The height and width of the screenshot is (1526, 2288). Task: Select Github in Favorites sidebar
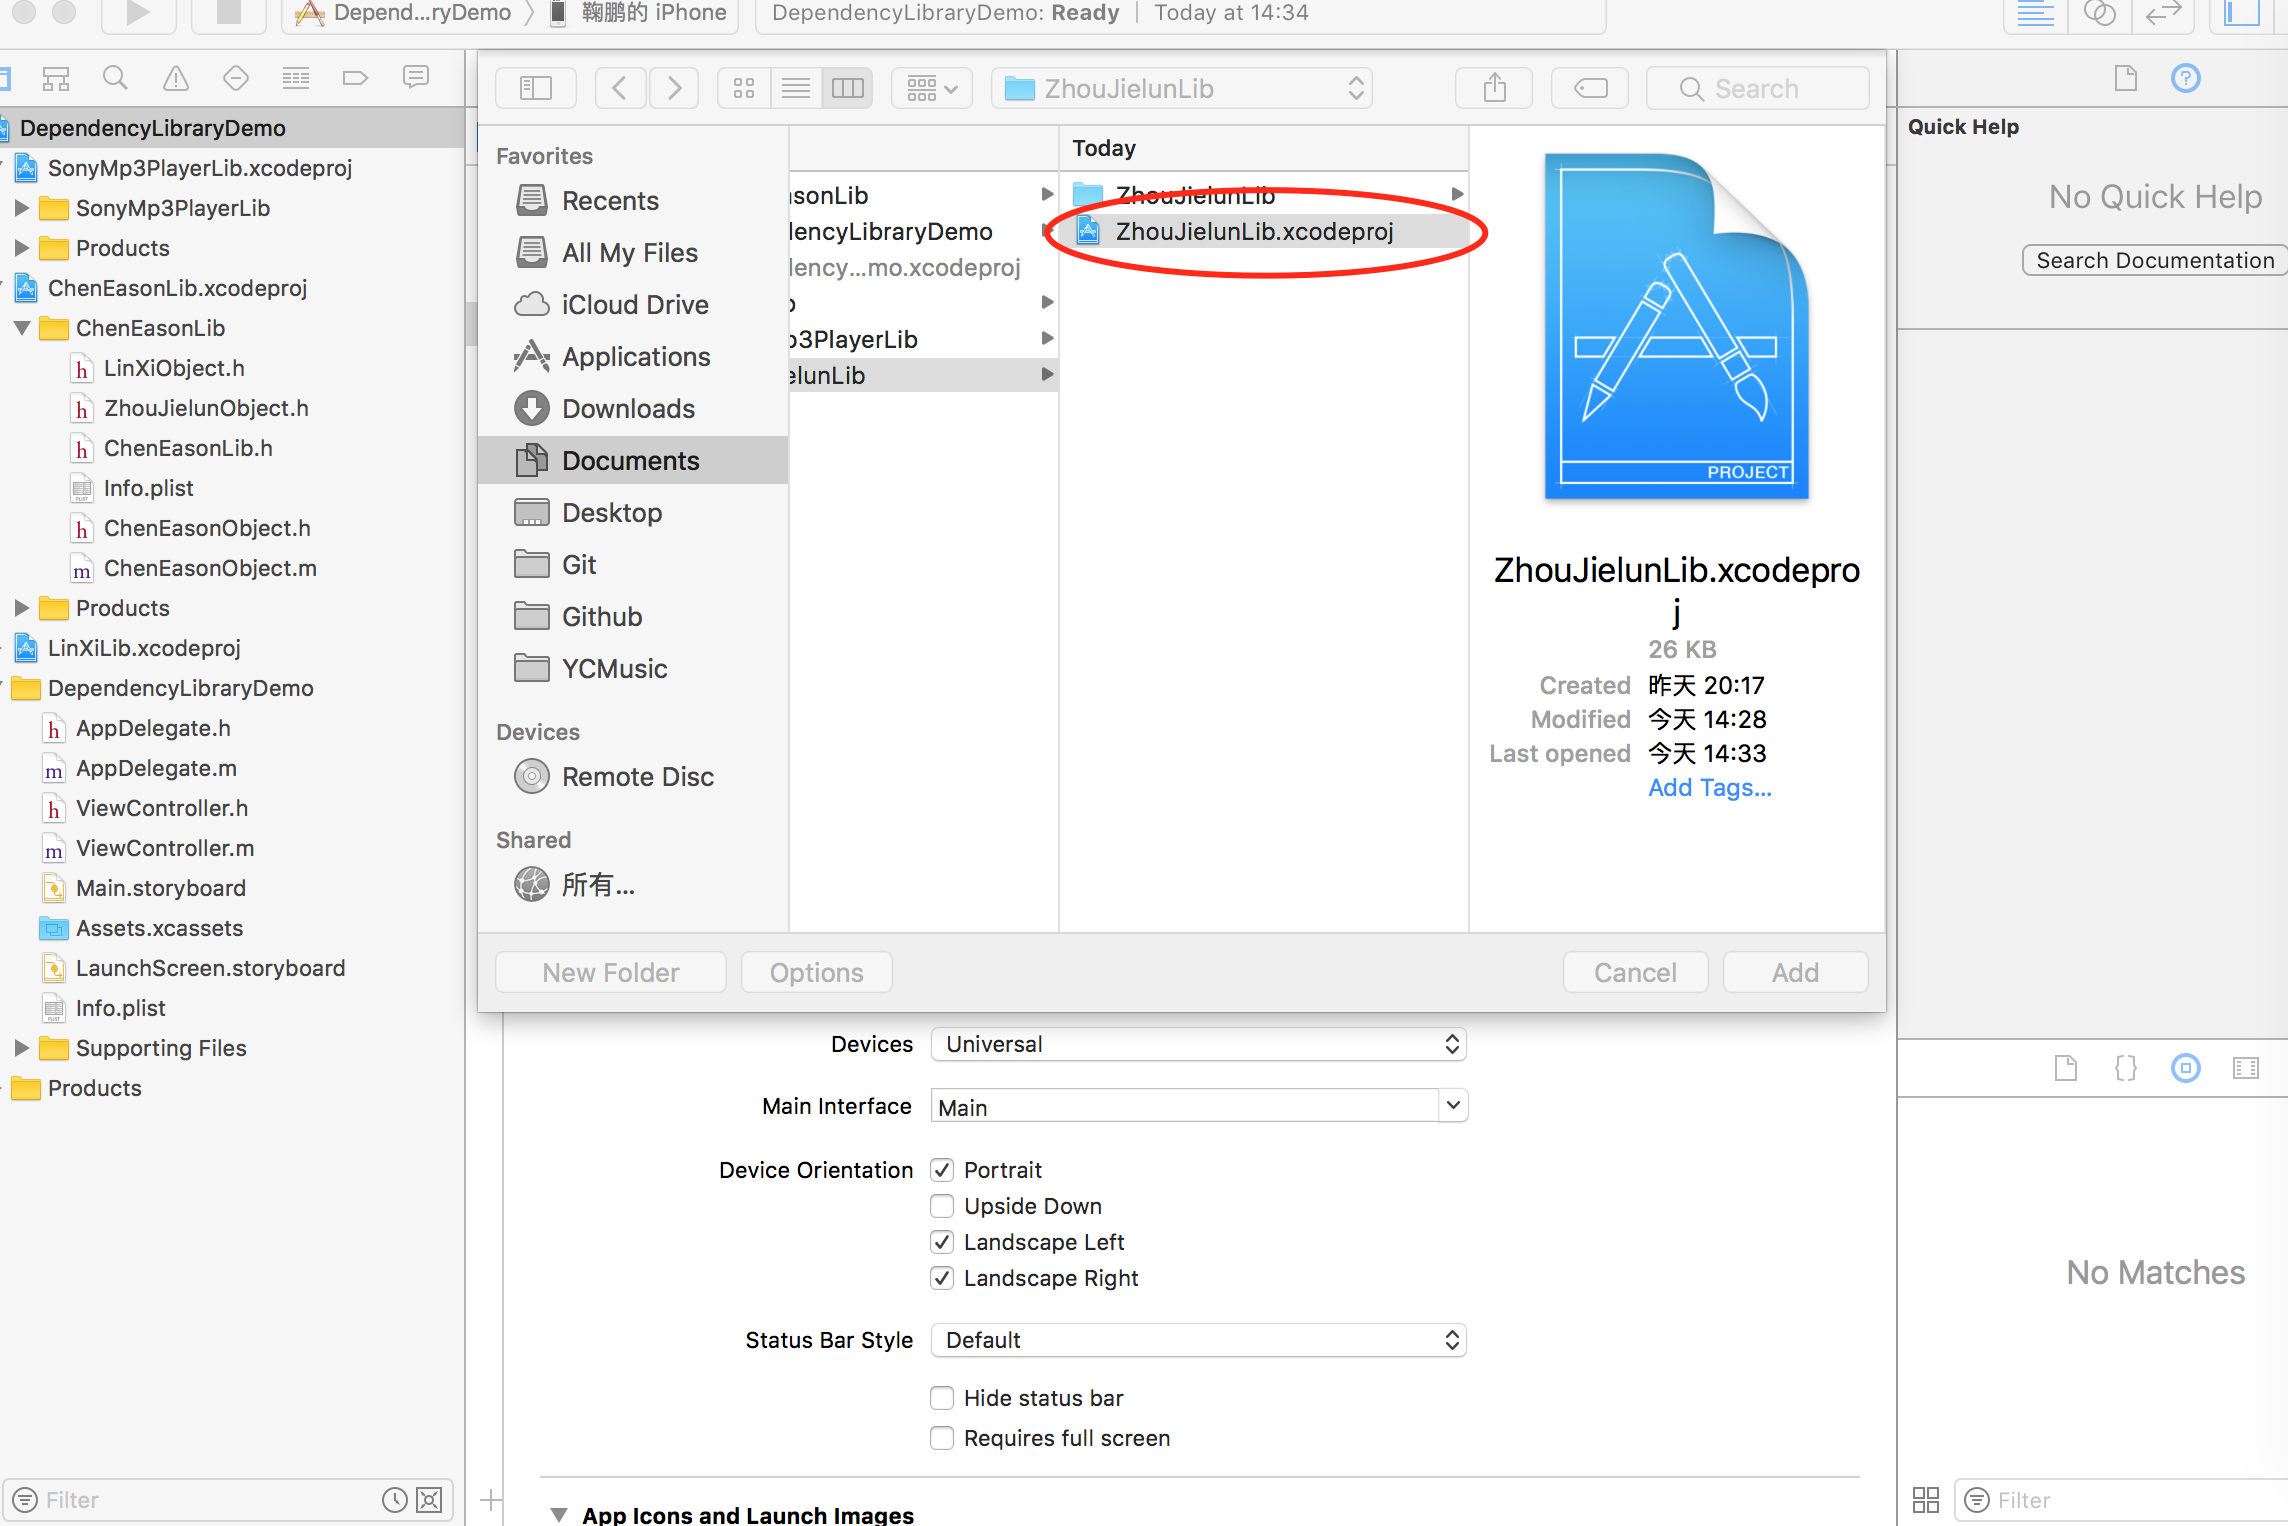(602, 617)
